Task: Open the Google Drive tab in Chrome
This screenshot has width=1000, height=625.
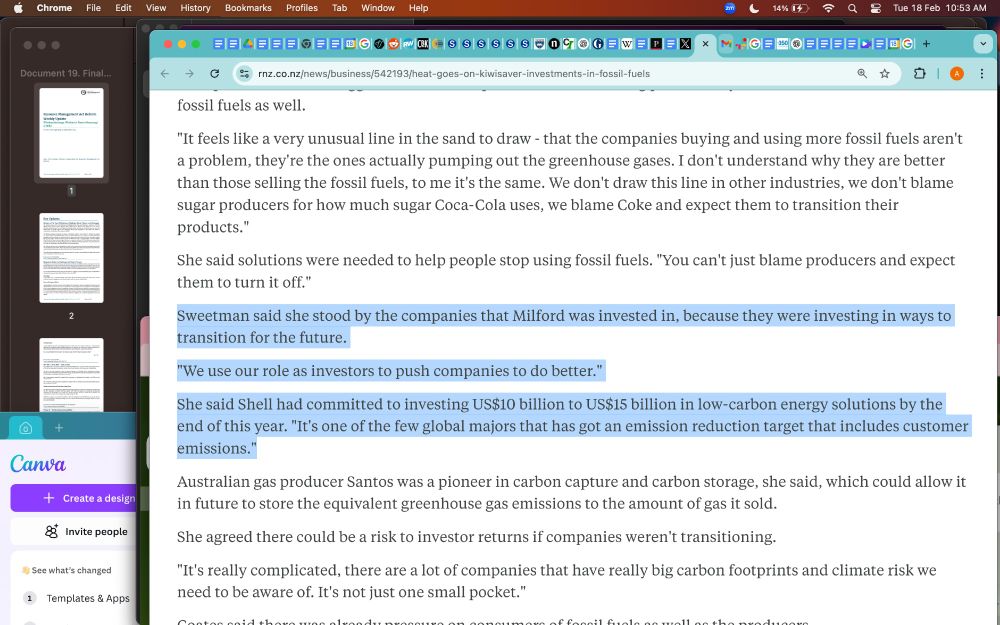Action: (247, 43)
